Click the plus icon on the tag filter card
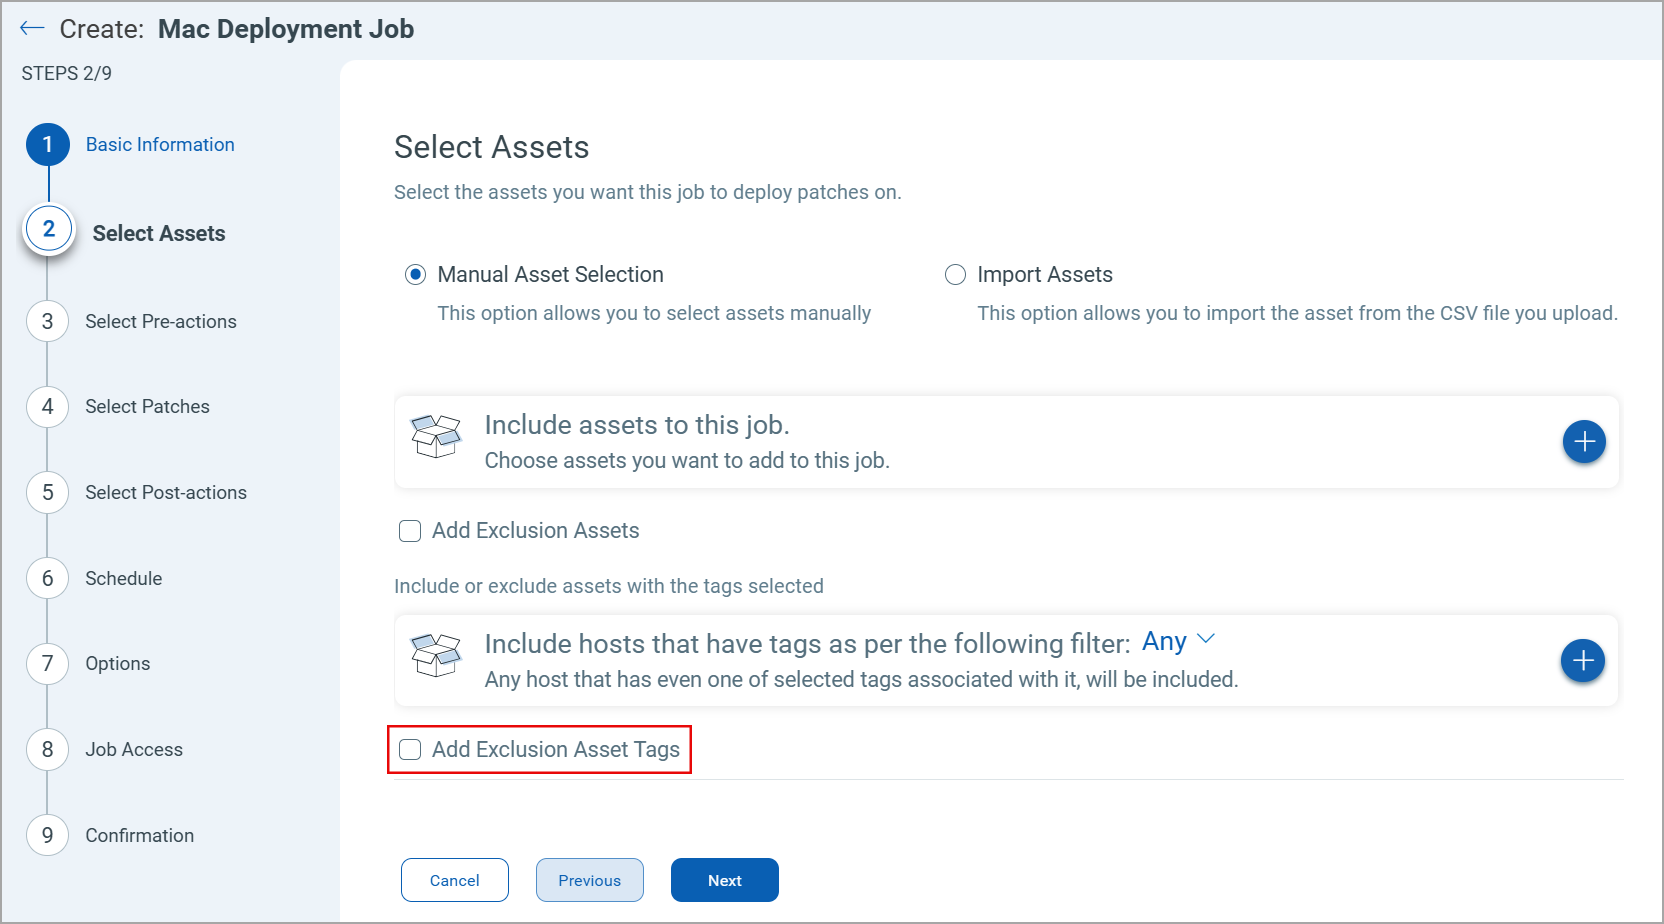1664x924 pixels. click(x=1583, y=660)
